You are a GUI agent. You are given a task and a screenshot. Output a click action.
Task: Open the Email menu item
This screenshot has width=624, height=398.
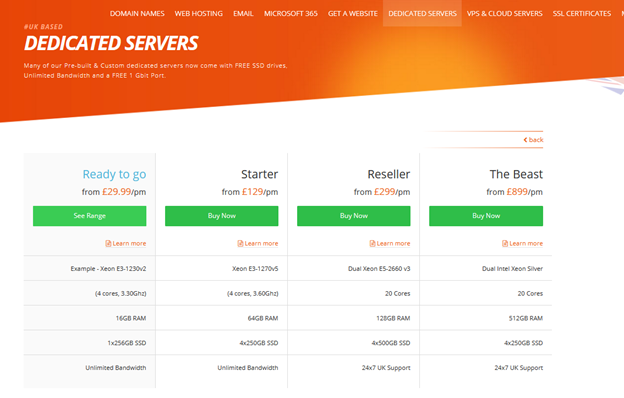(x=243, y=14)
